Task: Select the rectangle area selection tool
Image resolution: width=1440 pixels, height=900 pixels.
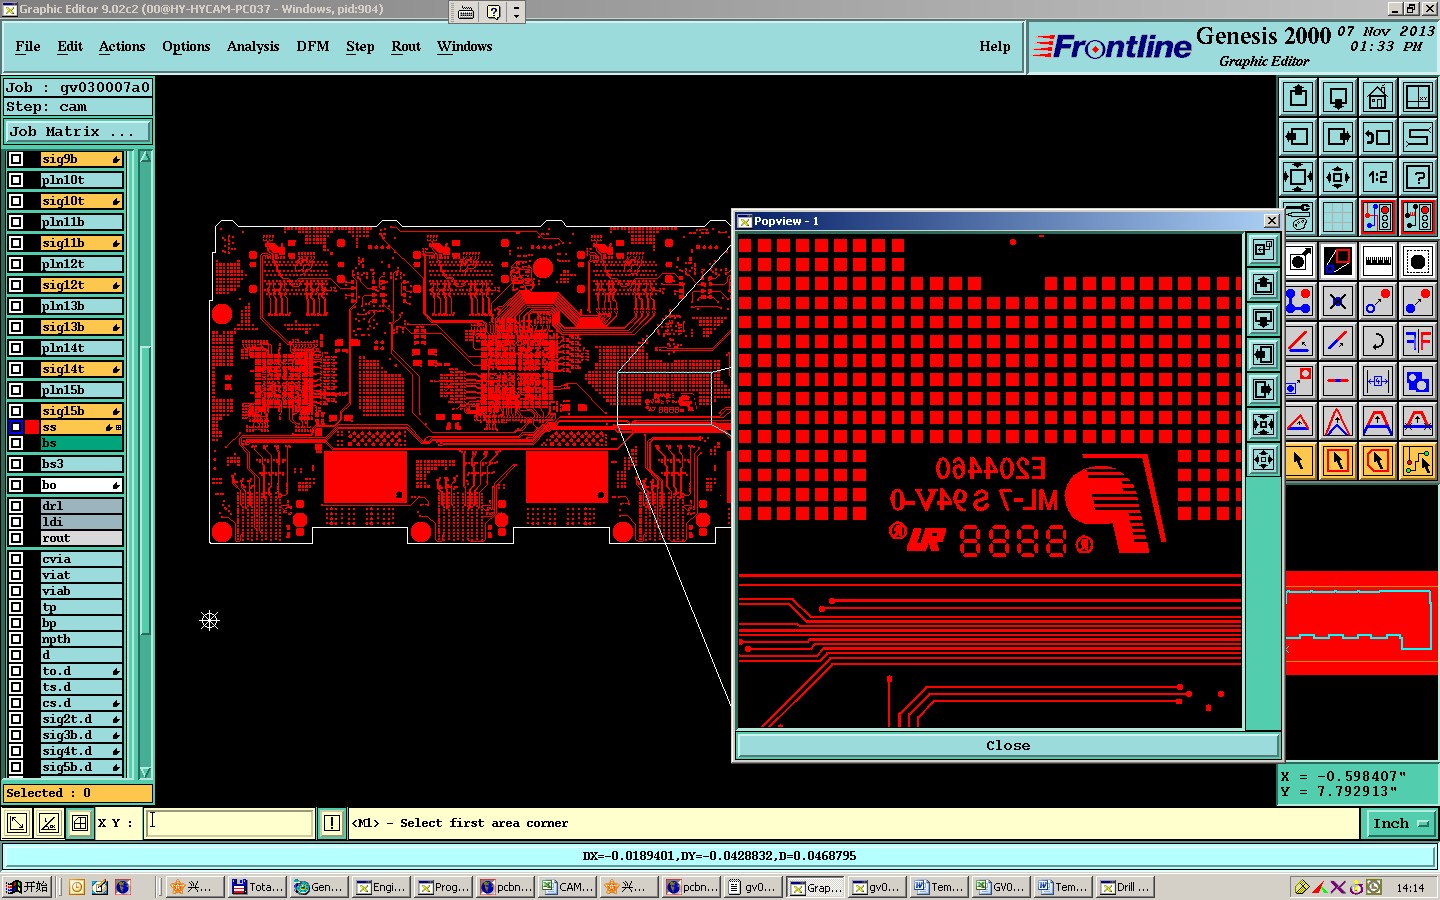Action: [1338, 461]
